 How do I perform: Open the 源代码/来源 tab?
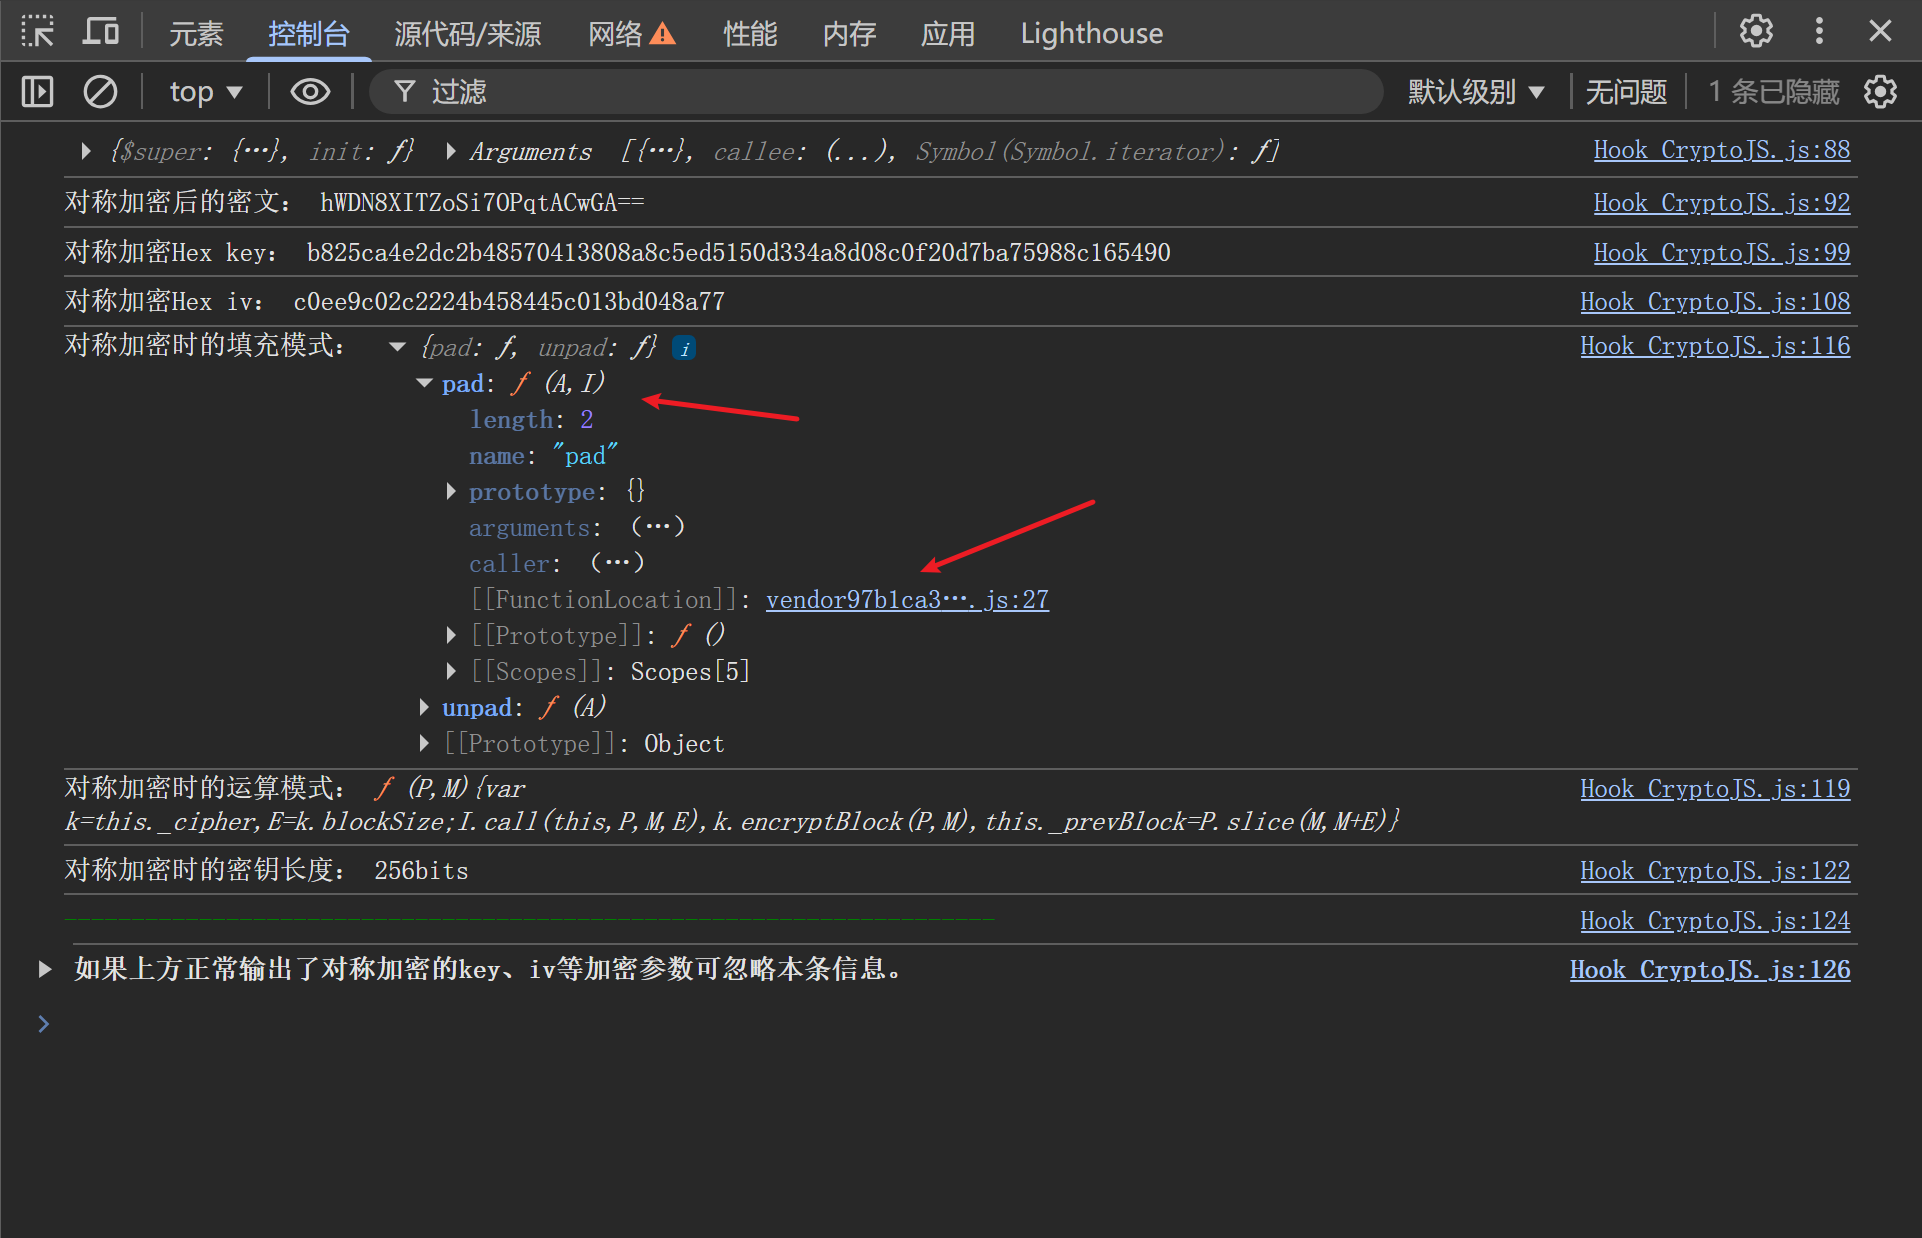(467, 34)
